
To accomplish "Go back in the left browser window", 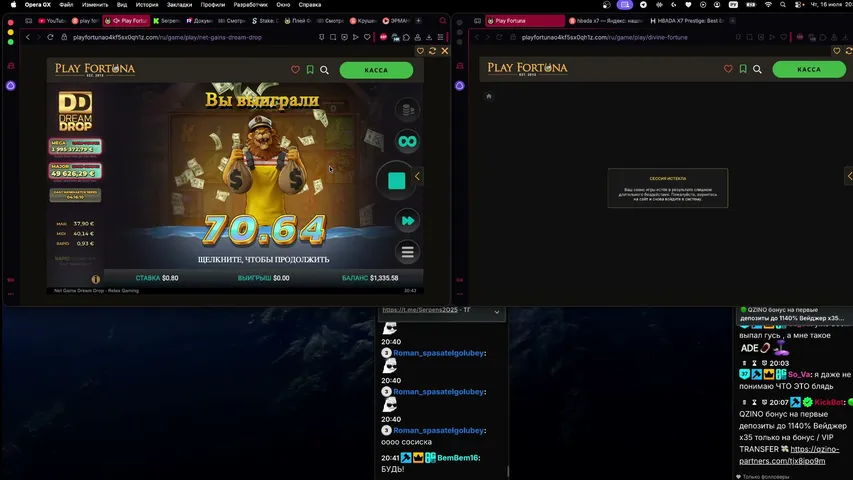I will point(28,38).
